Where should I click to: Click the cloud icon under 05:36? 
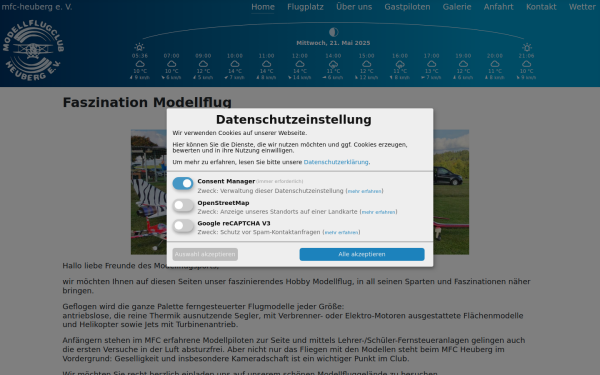[140, 64]
